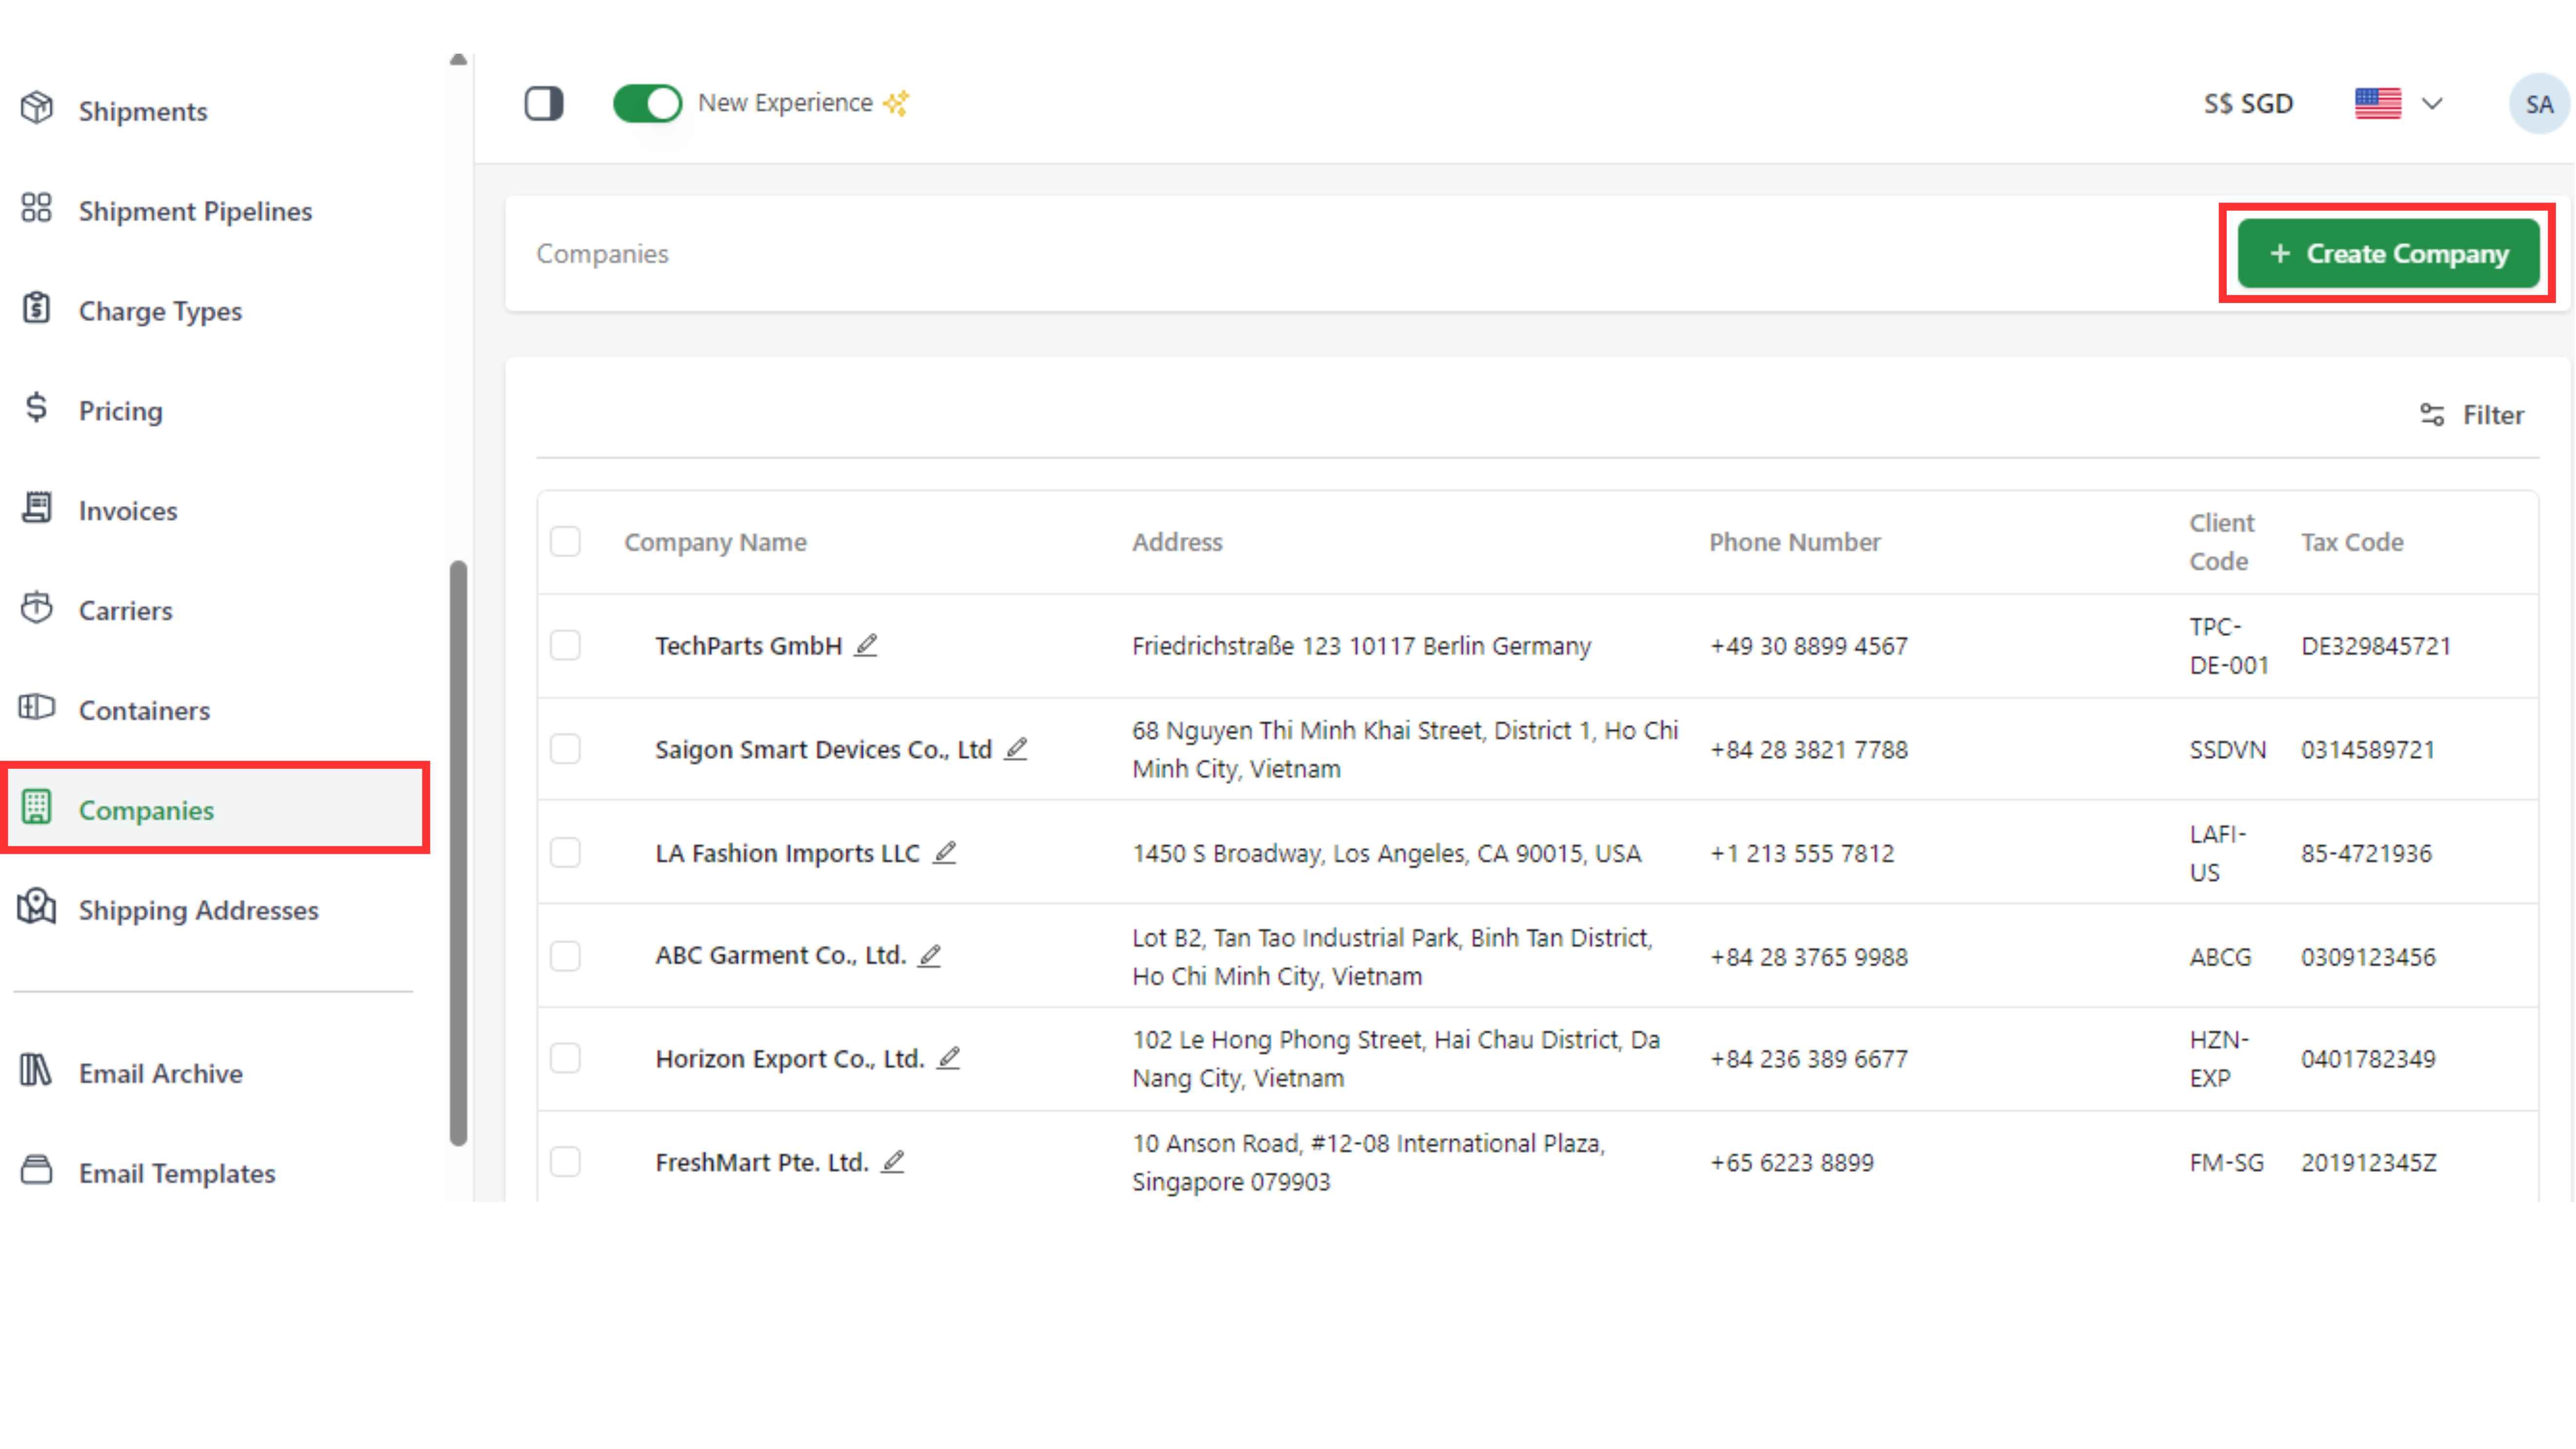Edit FreshMart Pte. Ltd. via pencil icon

(893, 1161)
